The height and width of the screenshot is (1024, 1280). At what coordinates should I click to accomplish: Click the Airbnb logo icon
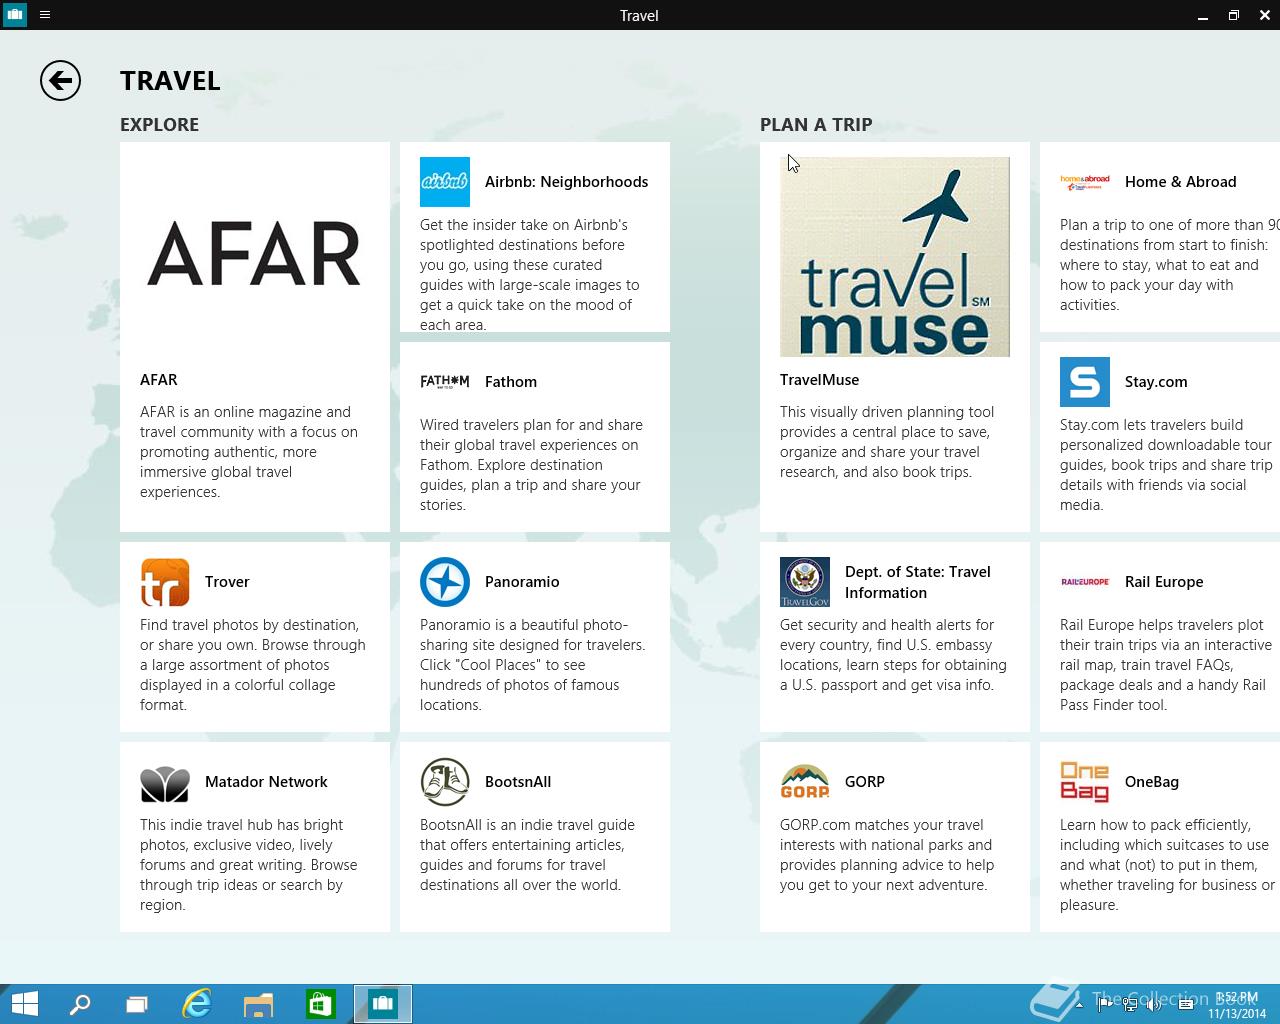click(445, 182)
